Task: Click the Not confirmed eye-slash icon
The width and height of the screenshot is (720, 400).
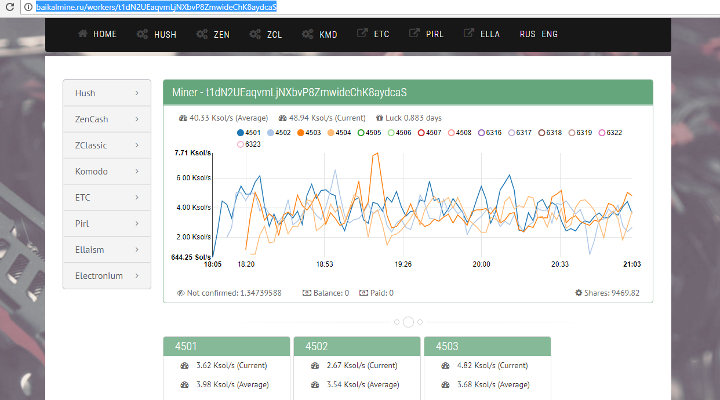Action: [x=180, y=293]
